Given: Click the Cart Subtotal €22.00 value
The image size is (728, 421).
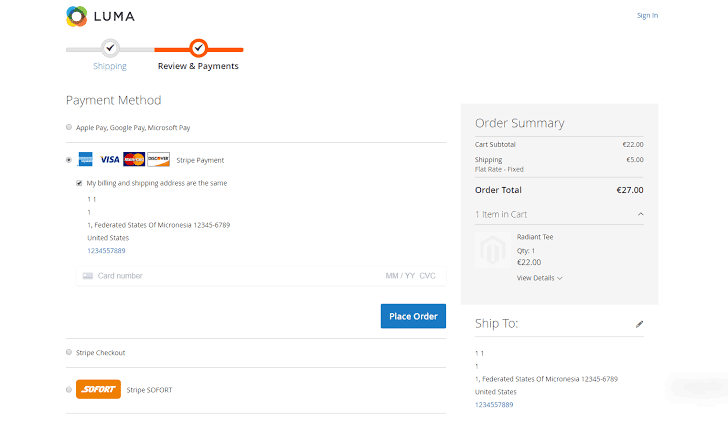Looking at the screenshot, I should tap(633, 144).
